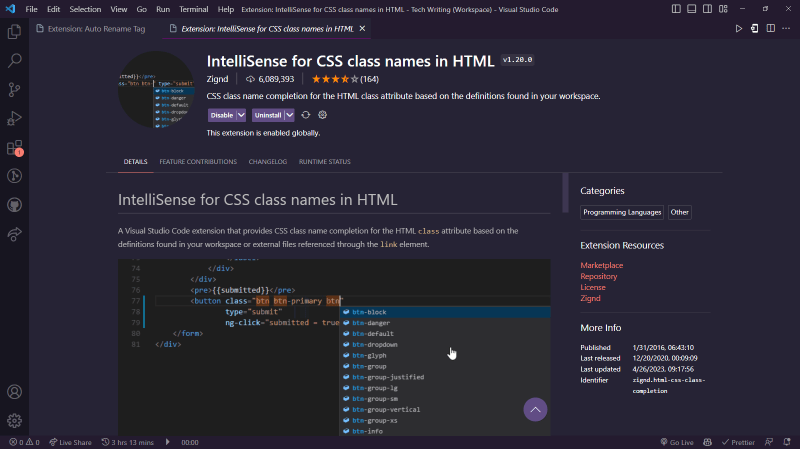The image size is (800, 449).
Task: Toggle the primary sidebar layout icon
Action: 676,9
